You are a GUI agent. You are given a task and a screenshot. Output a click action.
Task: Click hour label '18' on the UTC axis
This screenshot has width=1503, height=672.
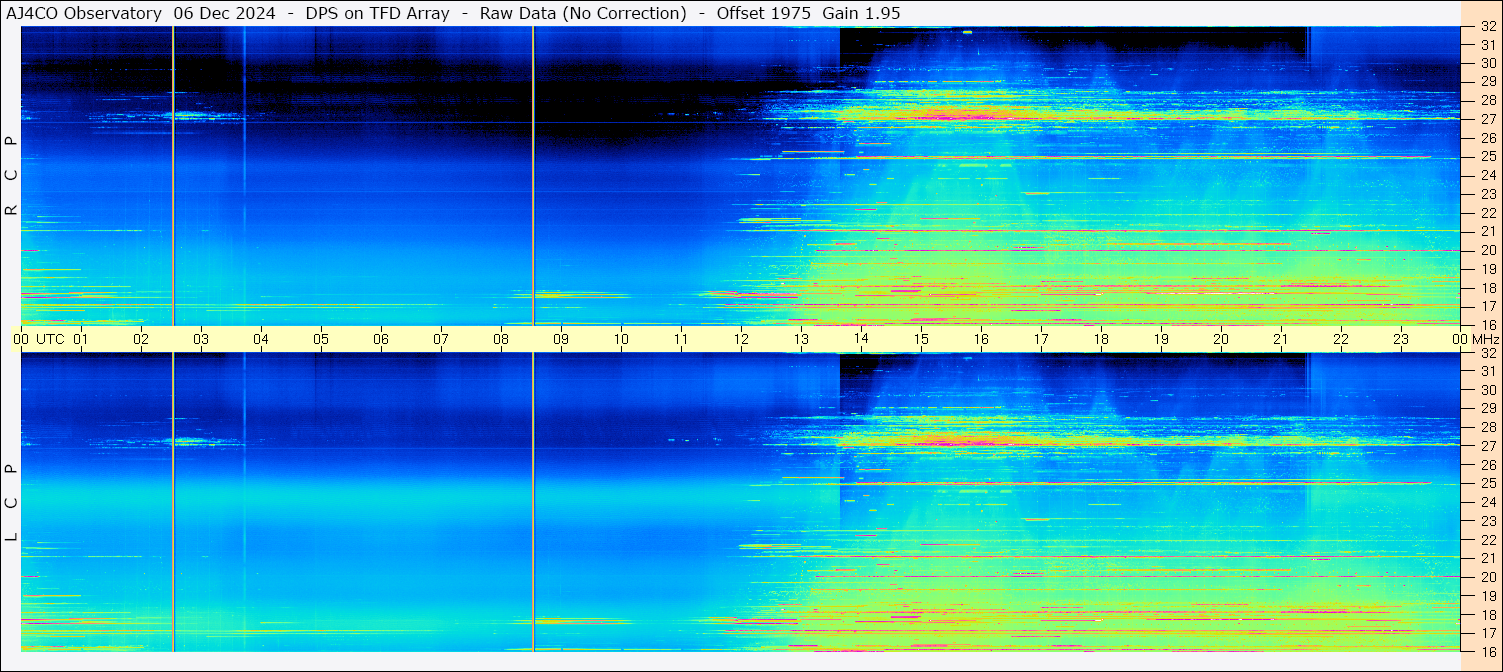pyautogui.click(x=1101, y=339)
